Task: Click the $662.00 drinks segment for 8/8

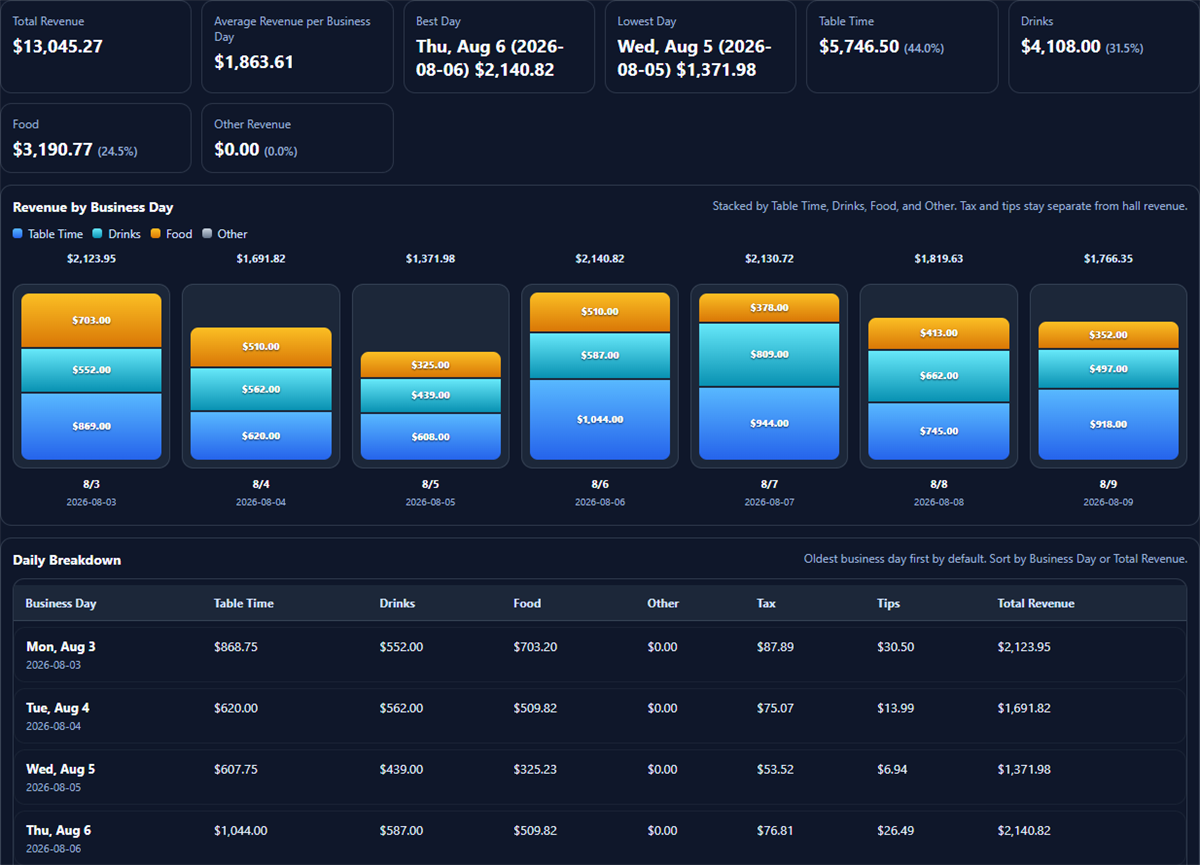Action: (939, 376)
